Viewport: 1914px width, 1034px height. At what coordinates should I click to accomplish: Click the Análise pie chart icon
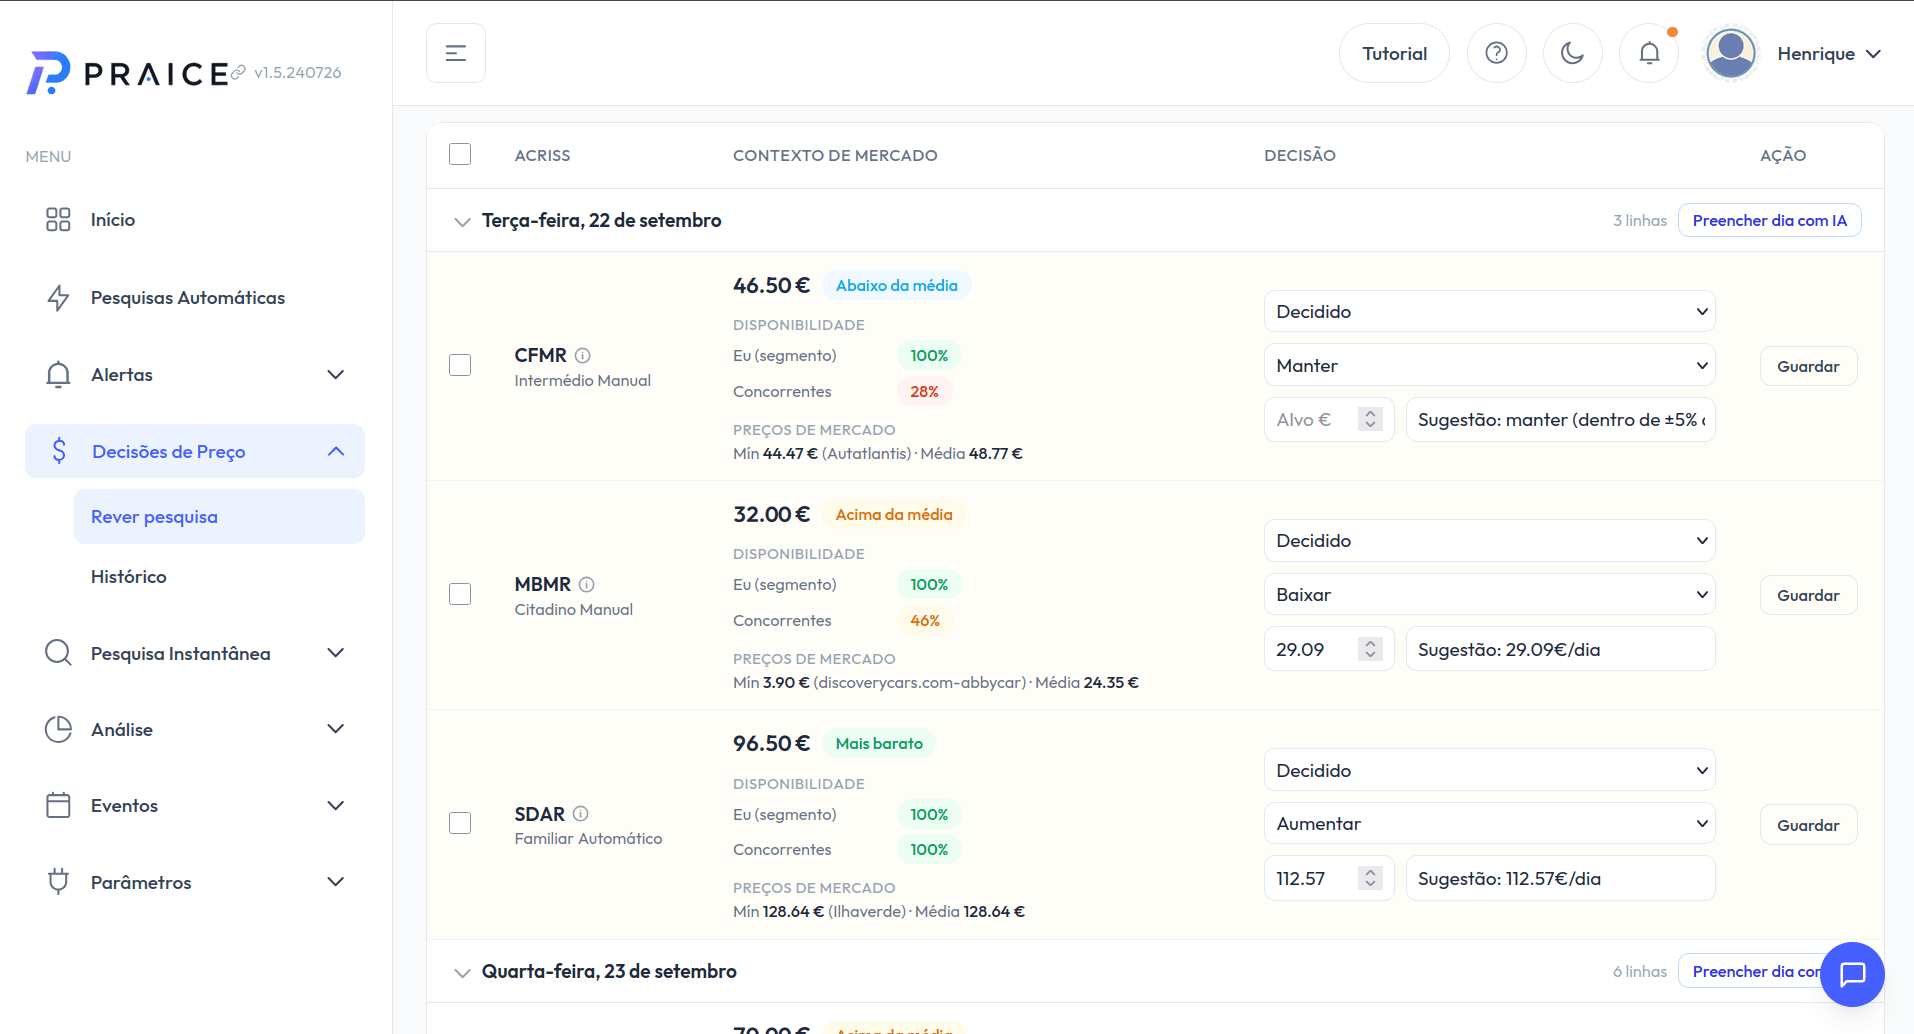[58, 730]
